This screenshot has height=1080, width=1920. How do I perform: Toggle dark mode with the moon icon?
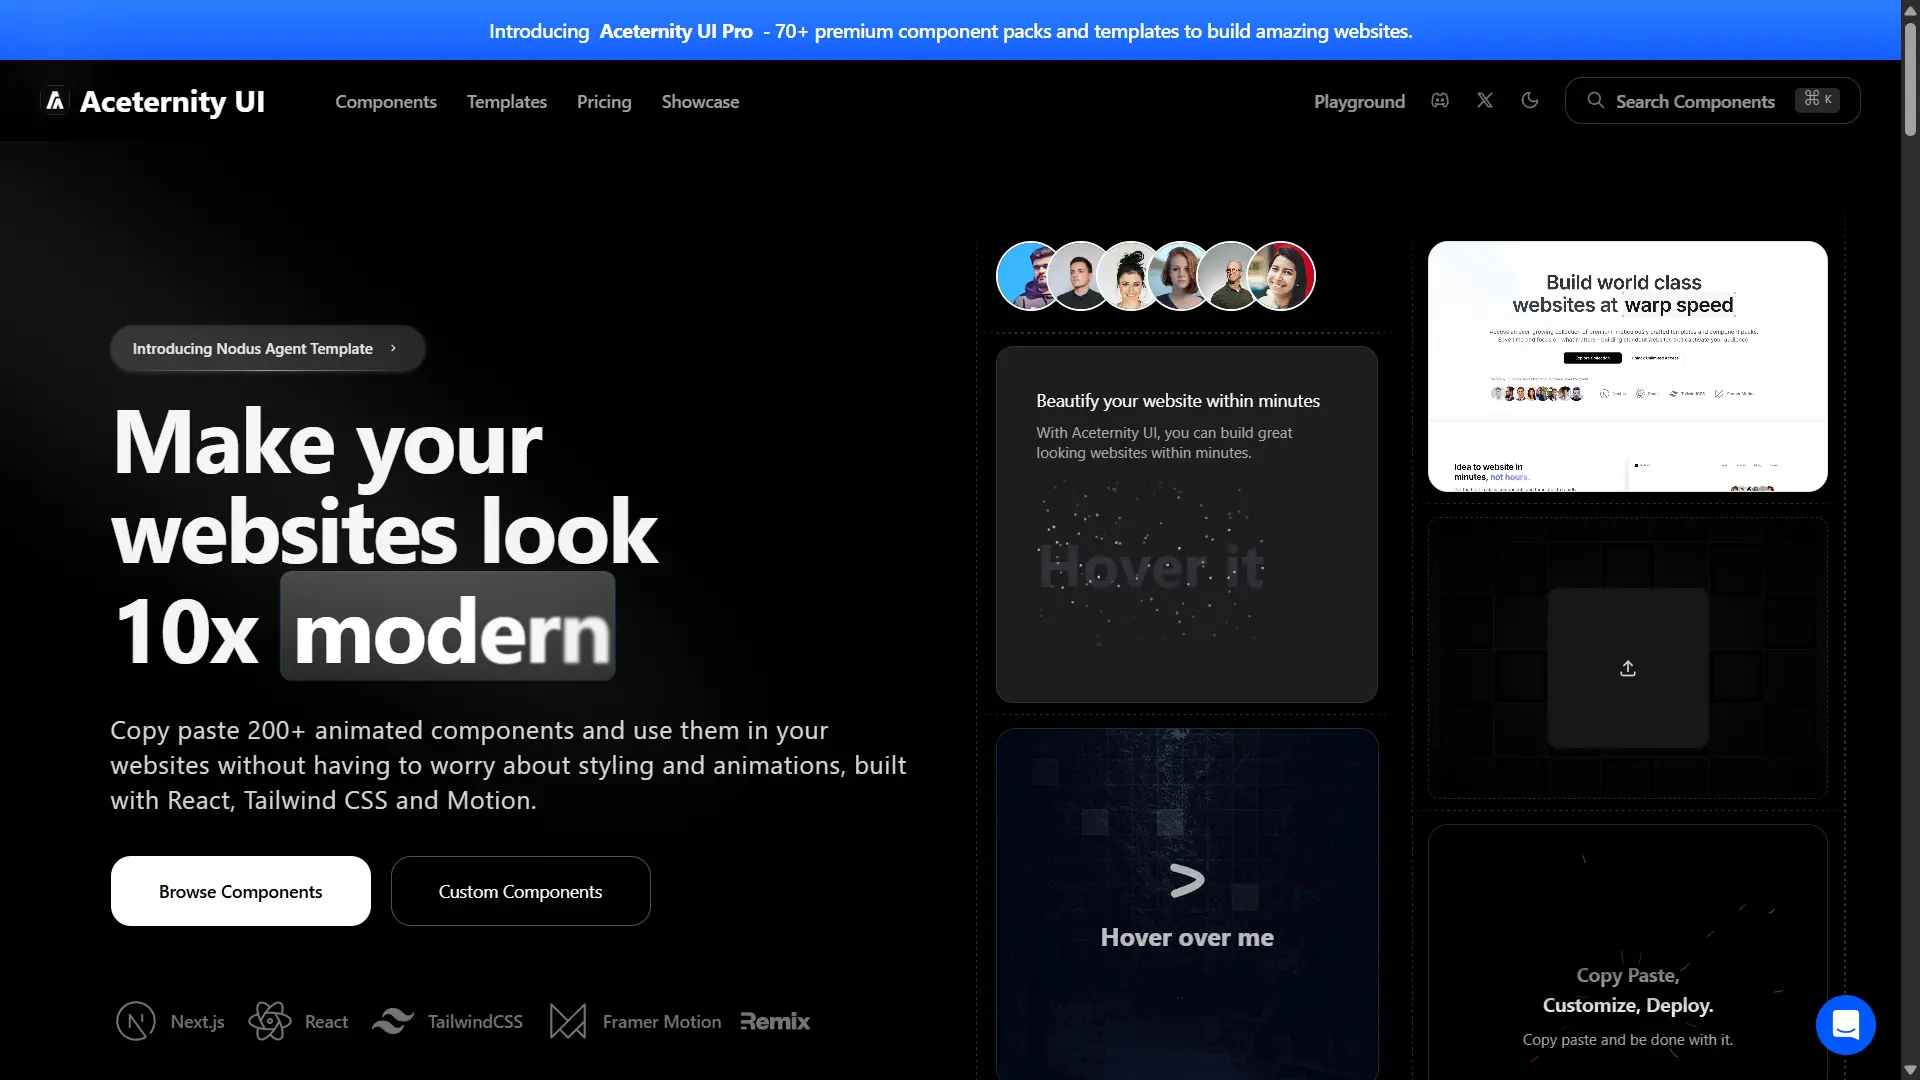click(x=1530, y=100)
